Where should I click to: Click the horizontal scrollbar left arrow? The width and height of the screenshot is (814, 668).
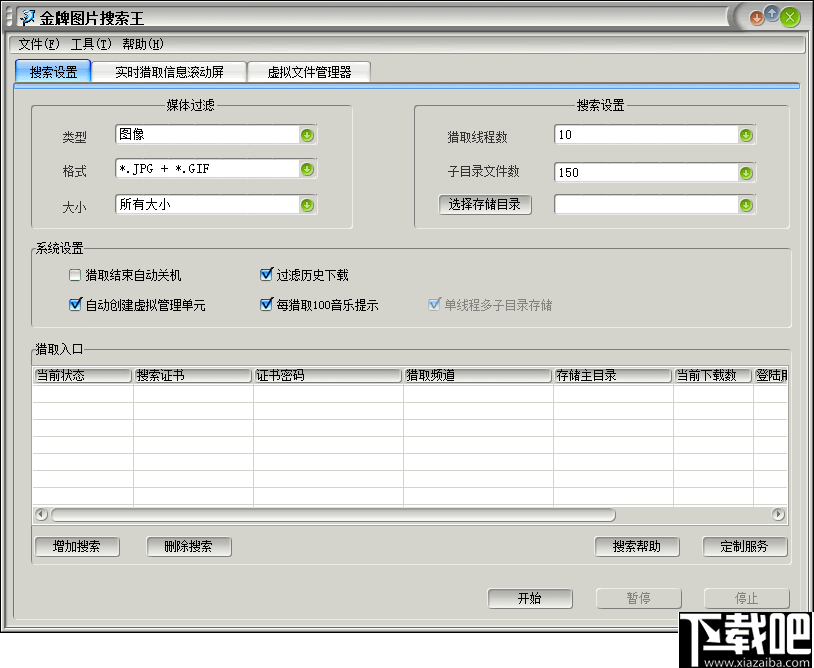42,515
